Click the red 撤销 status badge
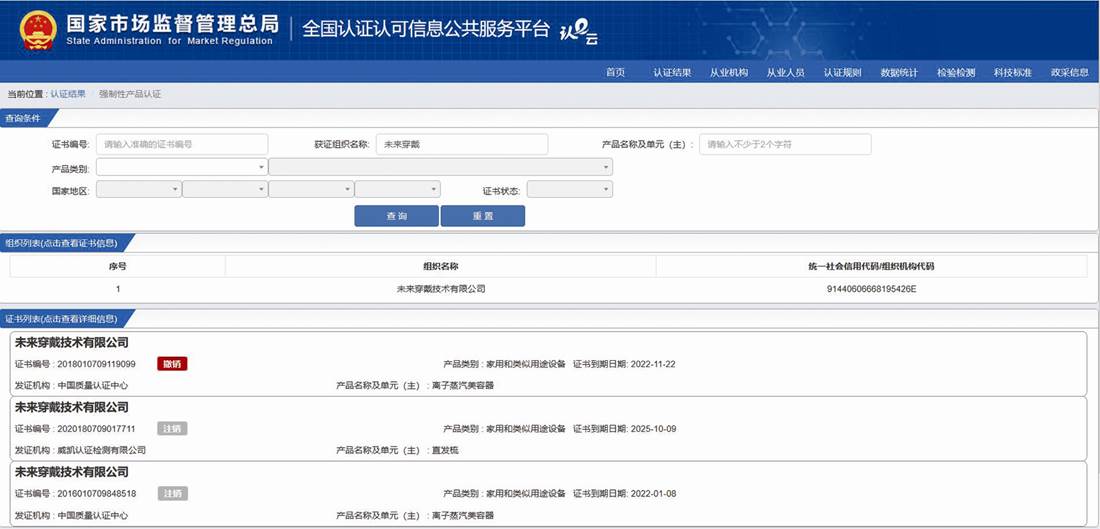The image size is (1100, 529). click(173, 363)
